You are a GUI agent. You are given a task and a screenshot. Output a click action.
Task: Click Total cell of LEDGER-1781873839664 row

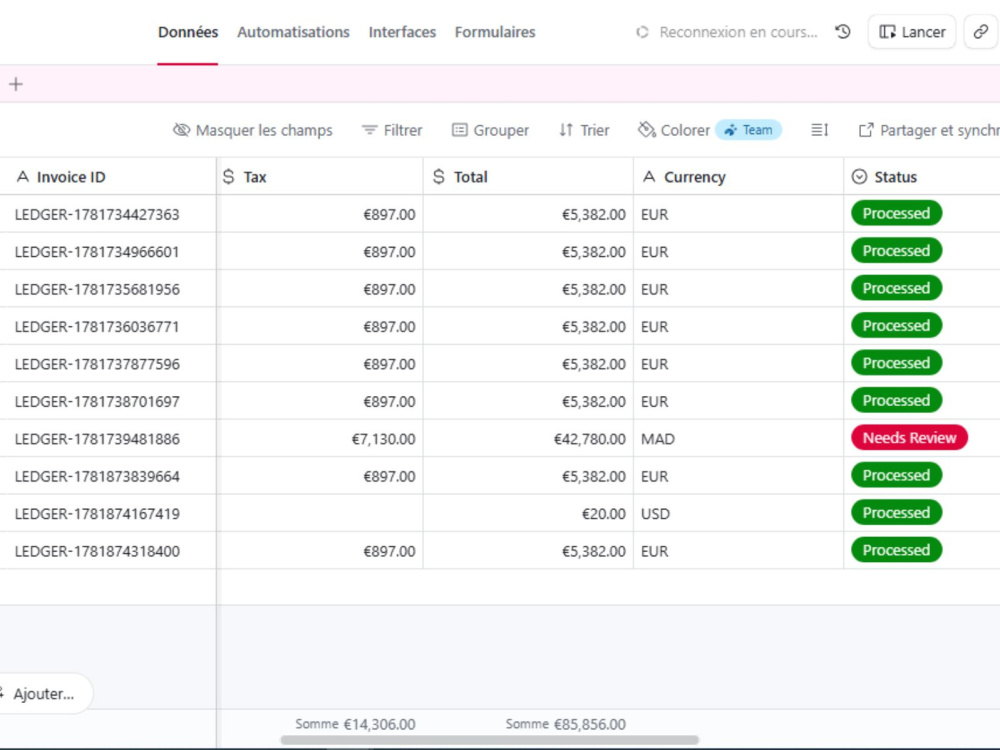(528, 476)
